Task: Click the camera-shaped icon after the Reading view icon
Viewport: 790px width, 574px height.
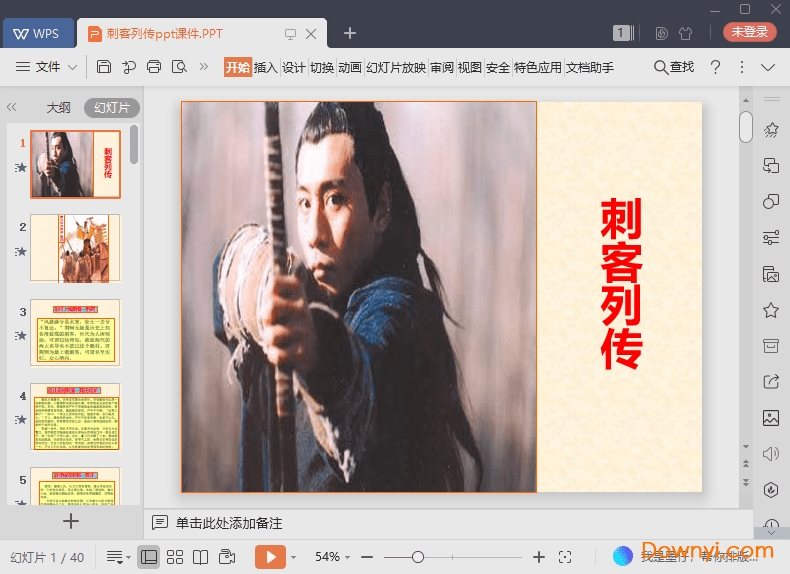Action: point(227,557)
